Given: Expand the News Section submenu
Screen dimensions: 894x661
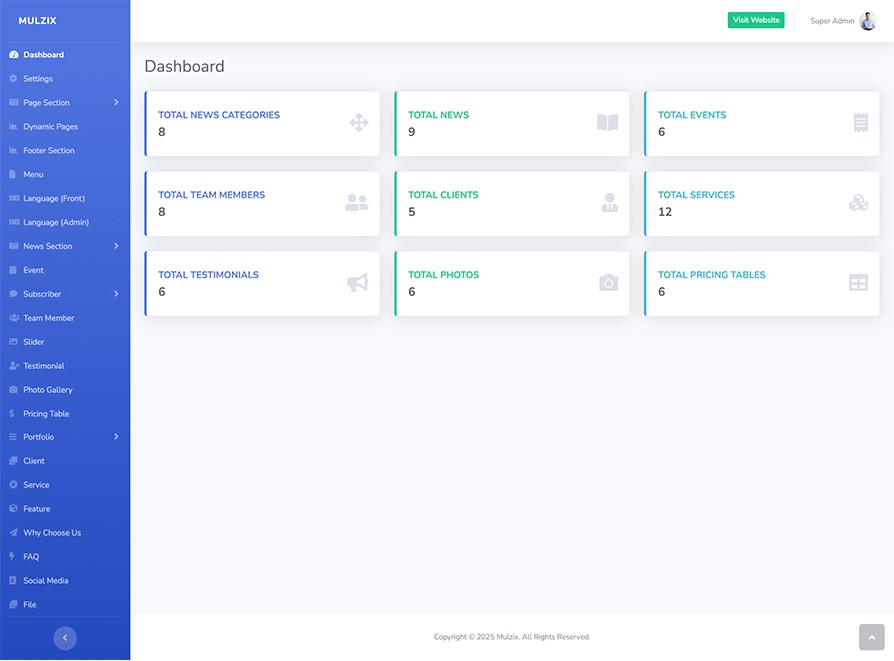Looking at the screenshot, I should [x=116, y=246].
